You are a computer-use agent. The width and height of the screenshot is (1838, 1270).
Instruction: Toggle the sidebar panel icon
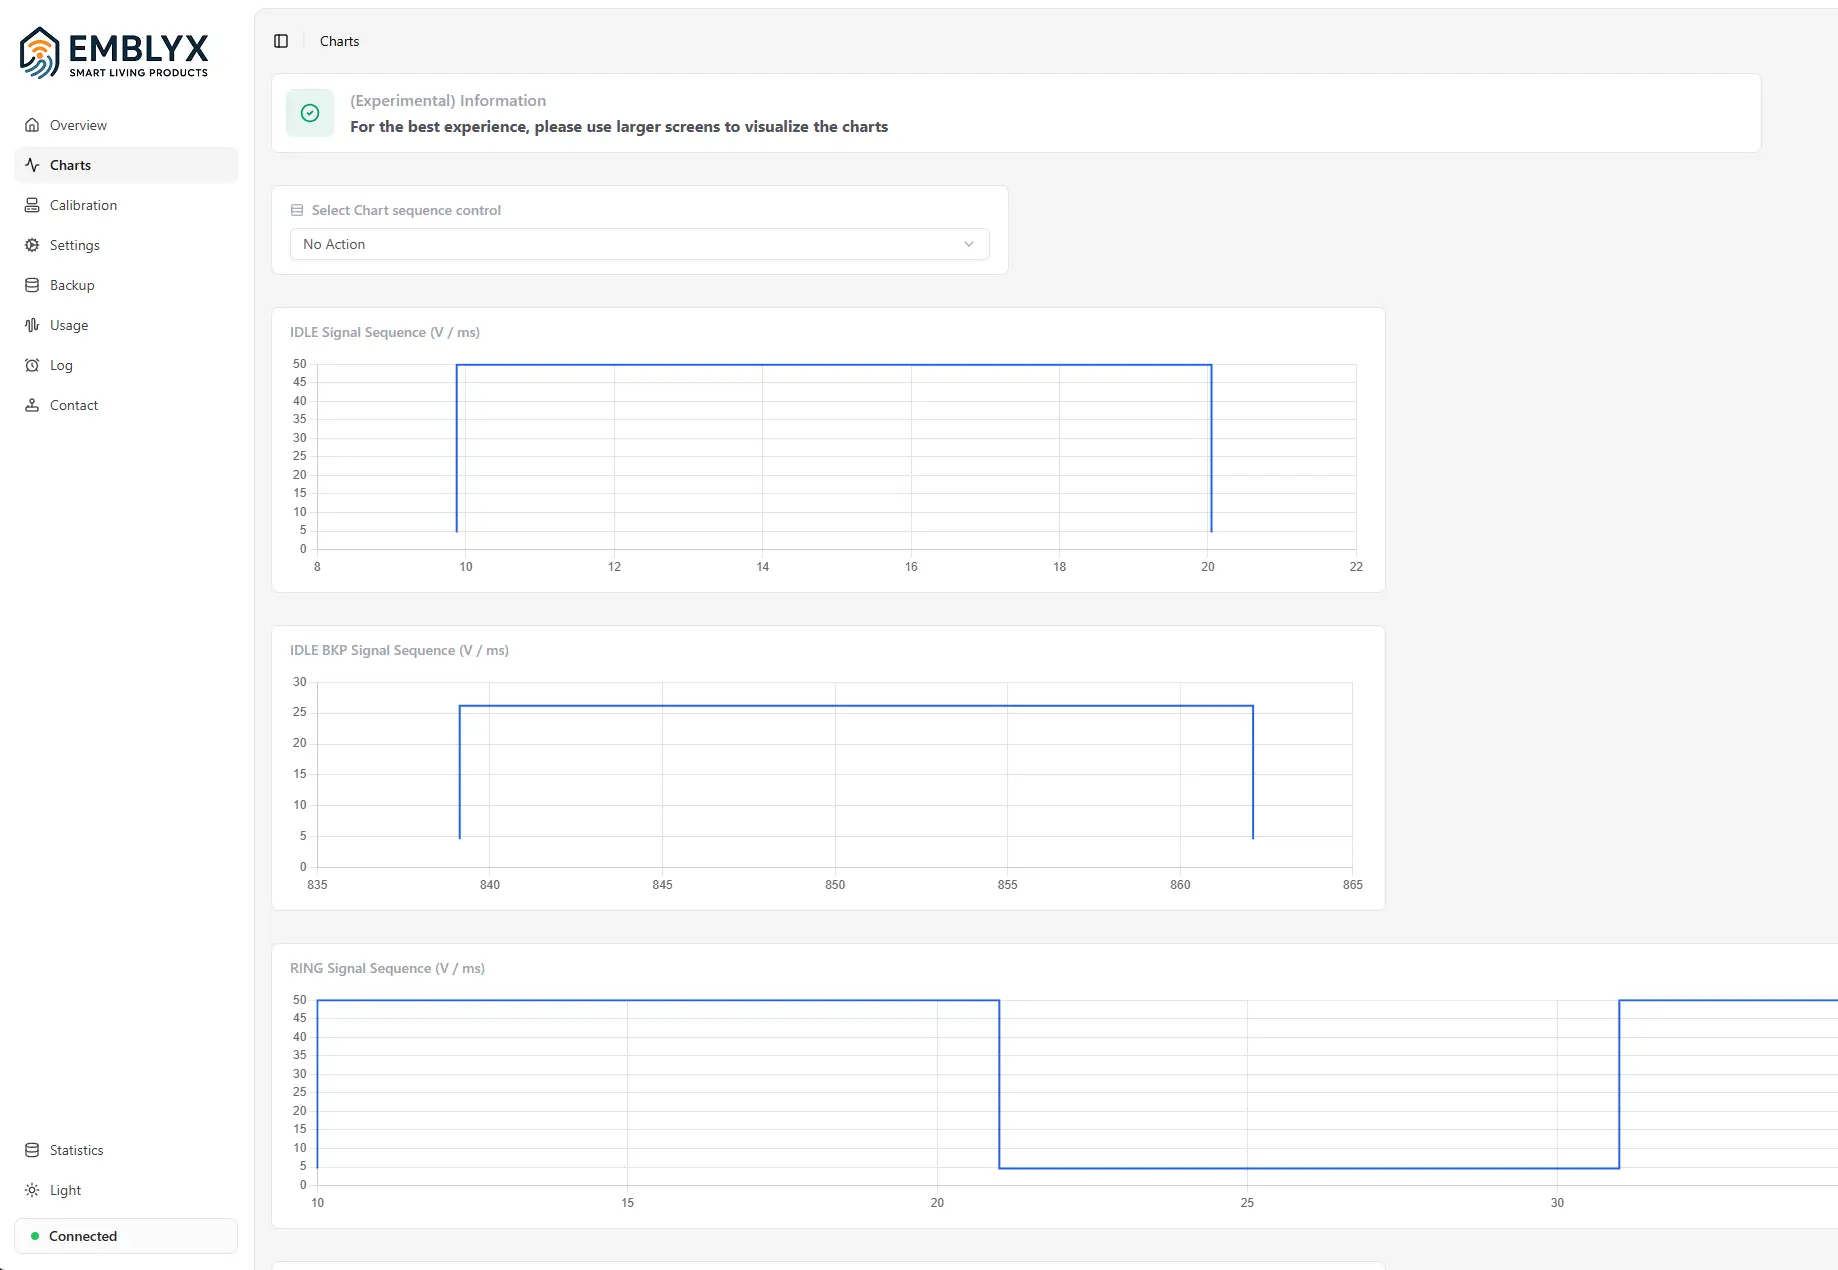tap(281, 41)
